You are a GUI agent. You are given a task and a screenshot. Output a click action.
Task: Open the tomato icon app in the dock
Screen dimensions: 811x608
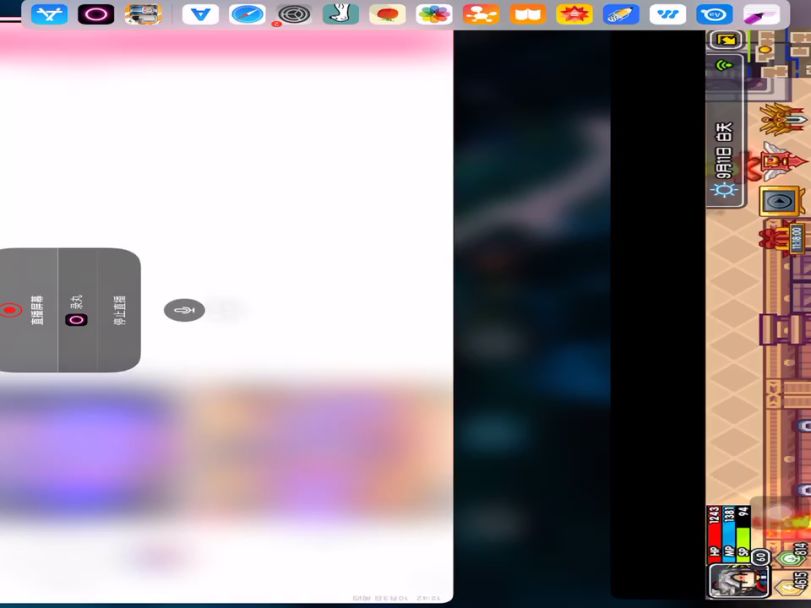[387, 14]
